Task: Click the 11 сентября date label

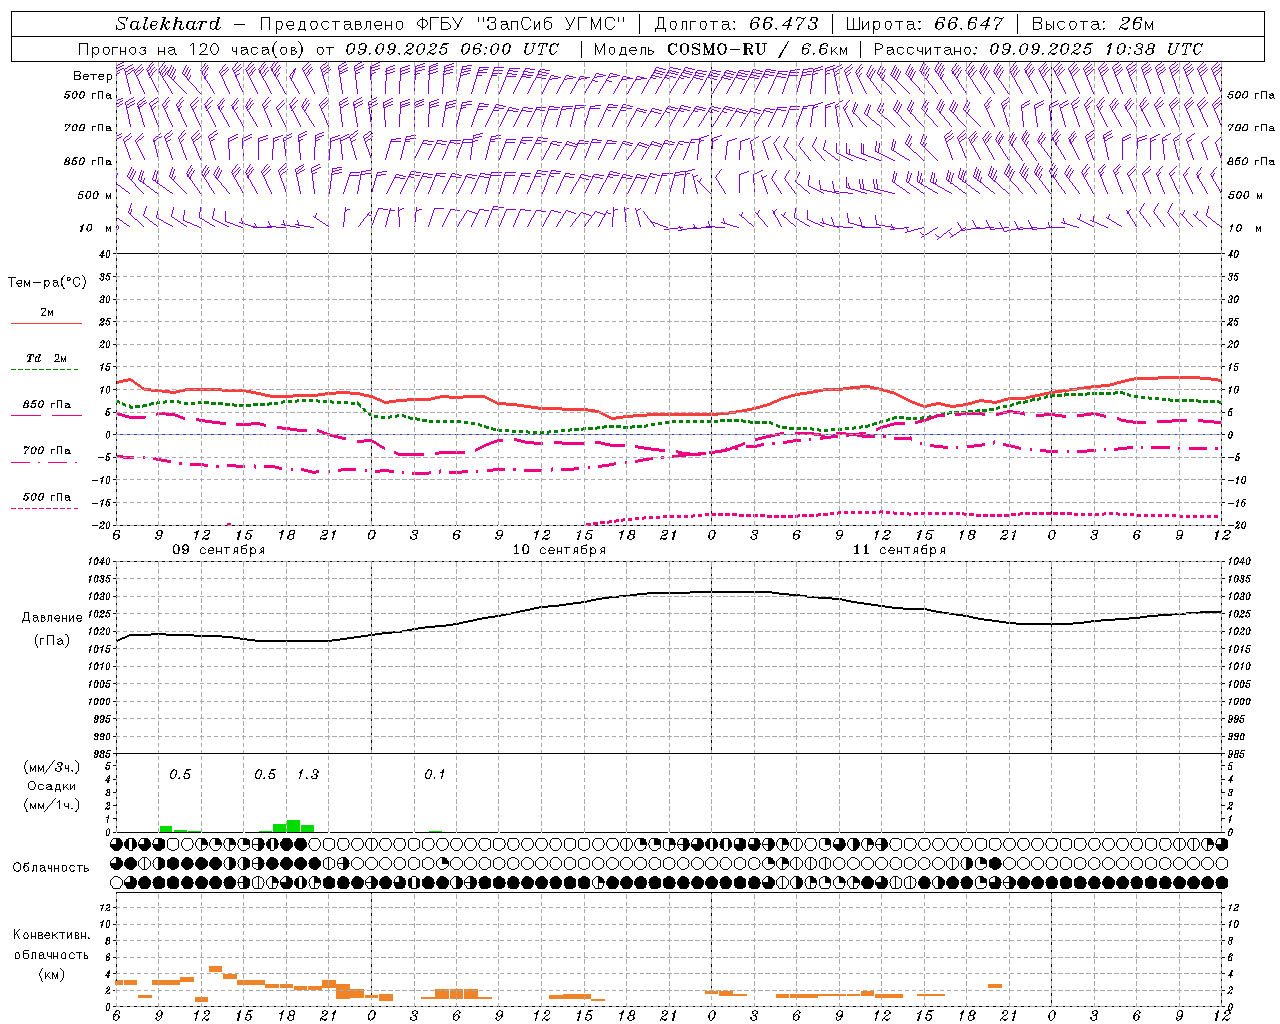Action: (899, 550)
